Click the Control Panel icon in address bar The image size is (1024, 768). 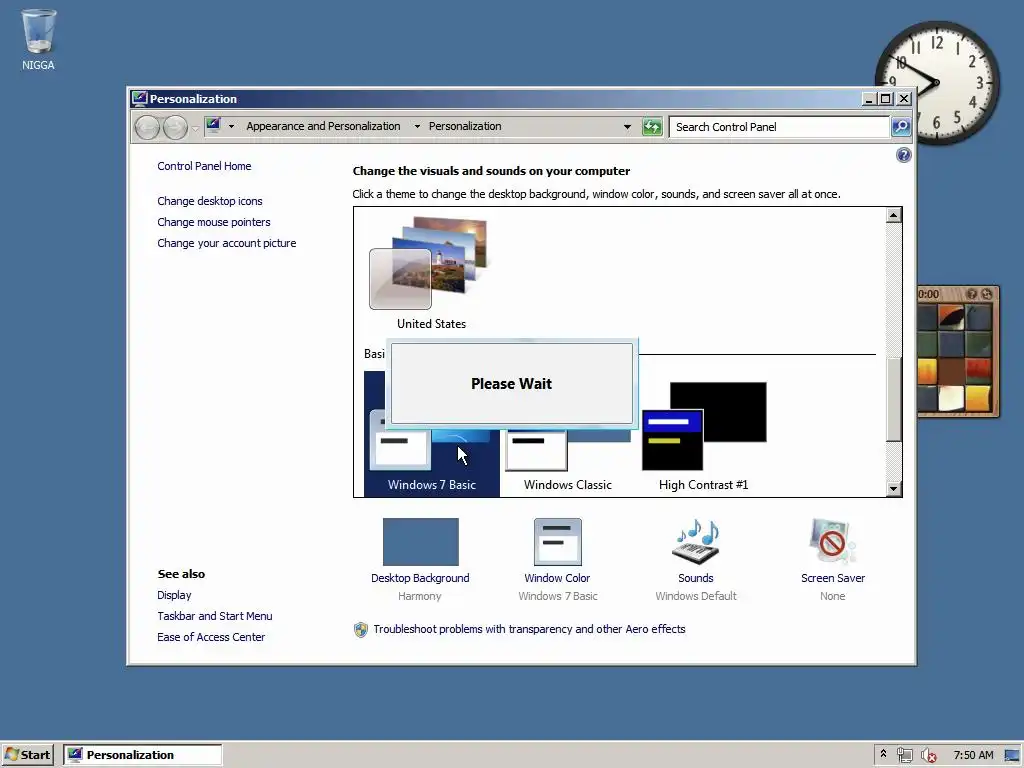click(x=214, y=125)
